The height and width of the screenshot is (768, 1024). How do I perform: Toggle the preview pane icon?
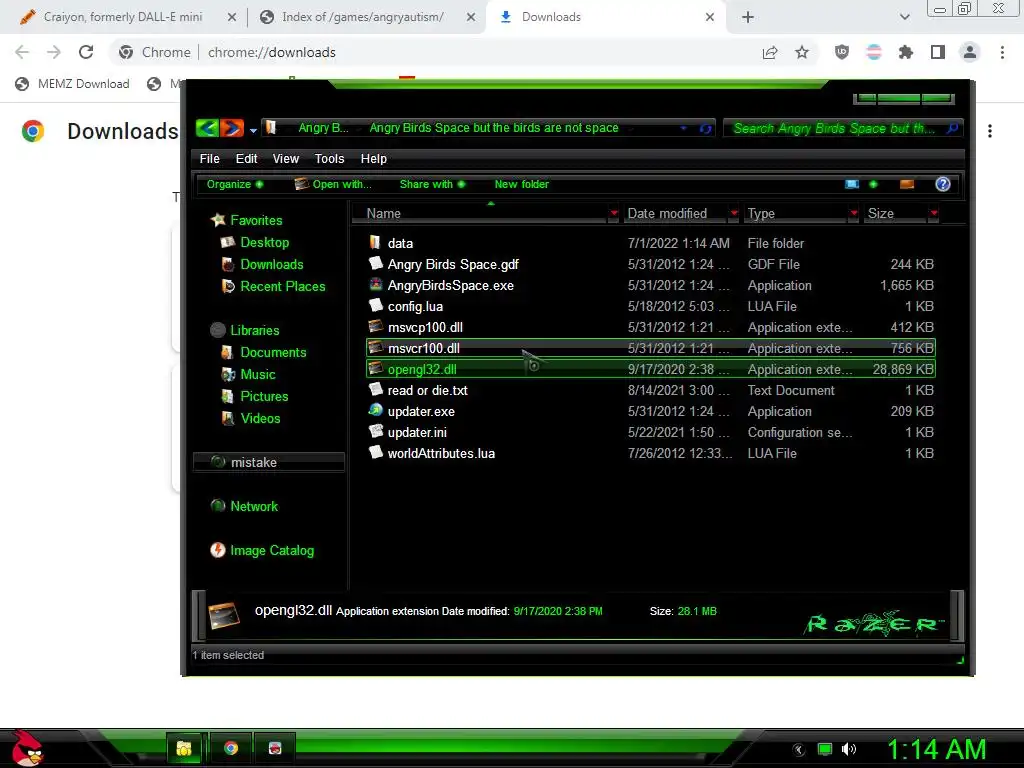[906, 184]
